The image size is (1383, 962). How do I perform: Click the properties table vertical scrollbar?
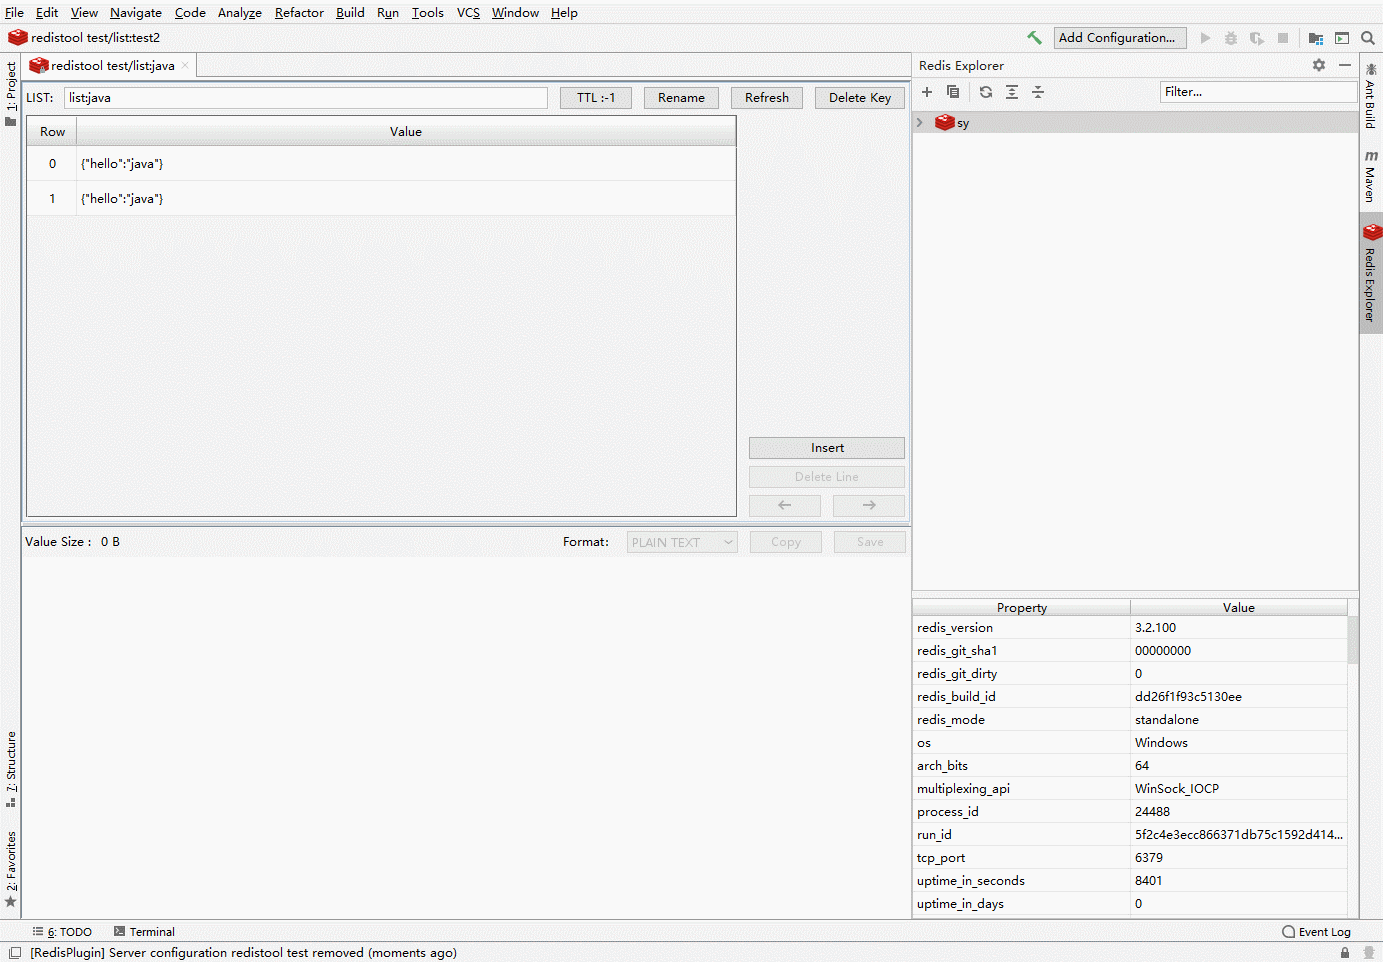(1353, 641)
